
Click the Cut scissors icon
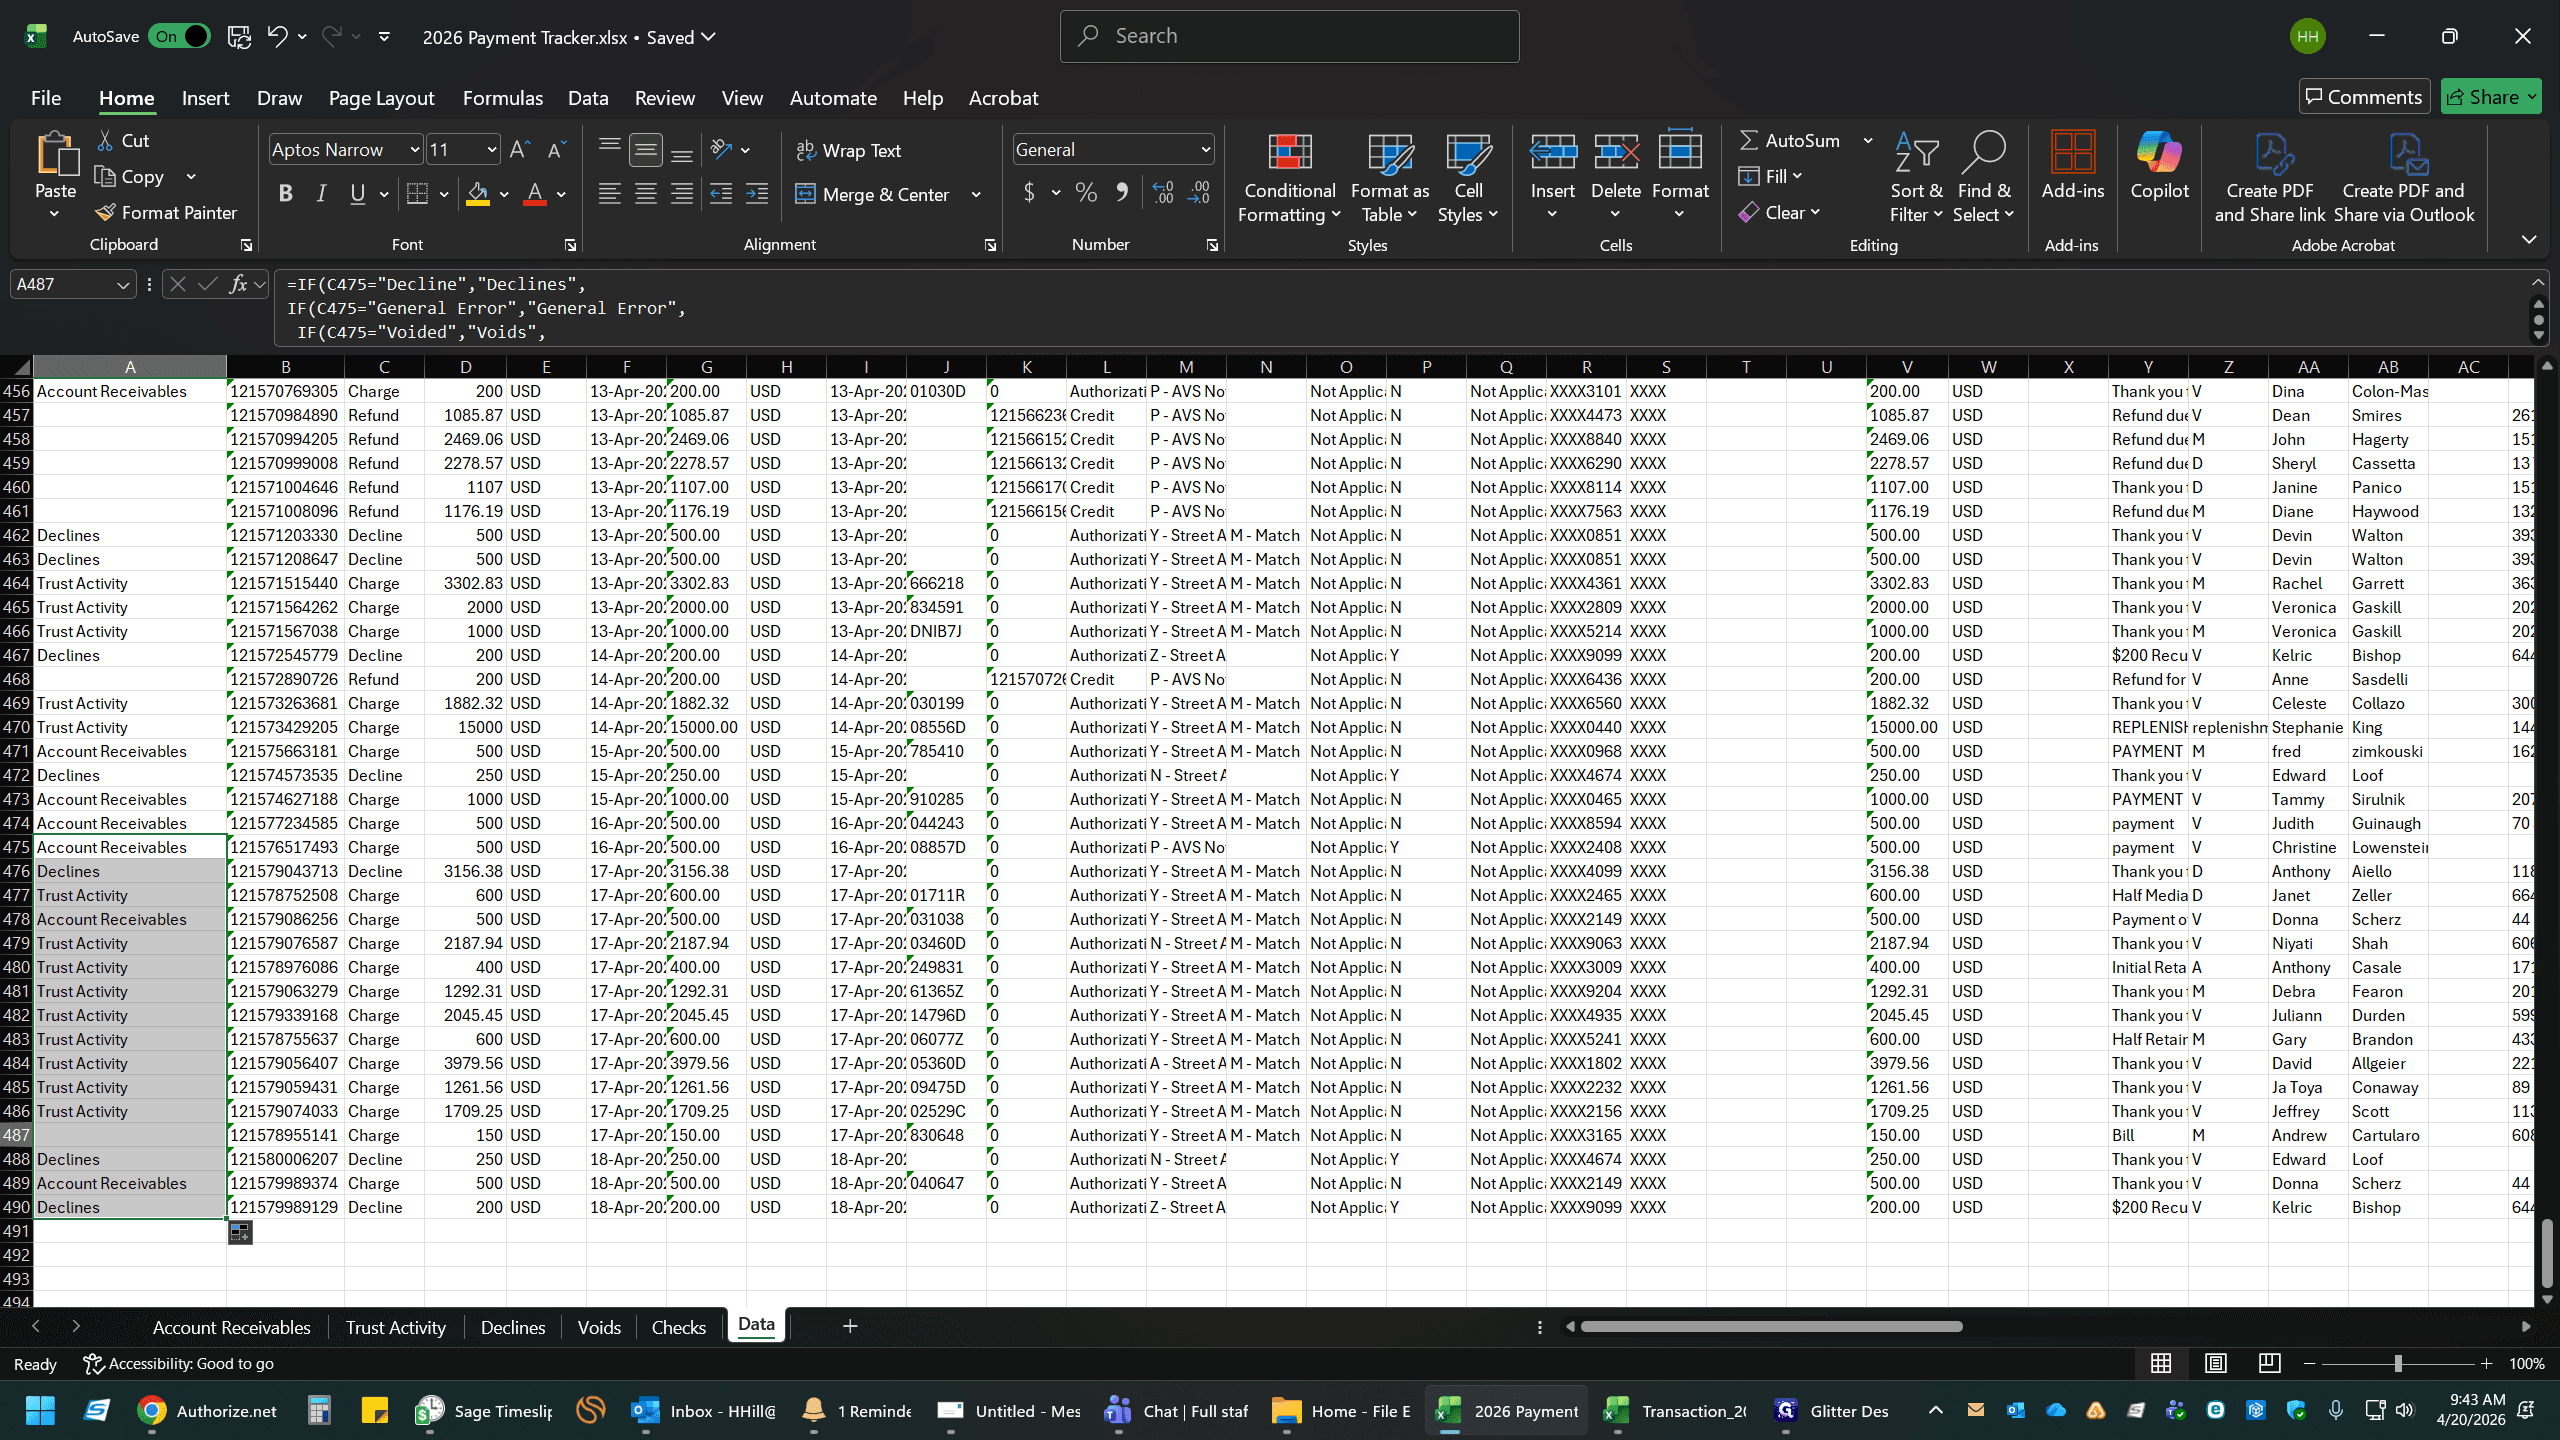coord(105,141)
